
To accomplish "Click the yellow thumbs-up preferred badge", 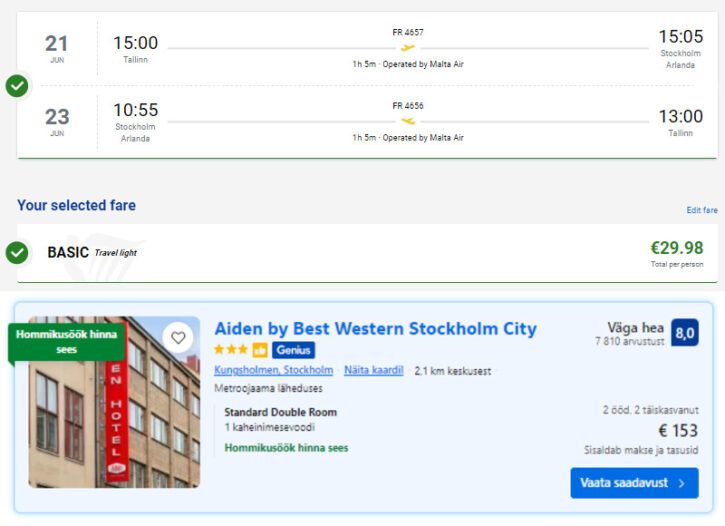I will point(260,350).
